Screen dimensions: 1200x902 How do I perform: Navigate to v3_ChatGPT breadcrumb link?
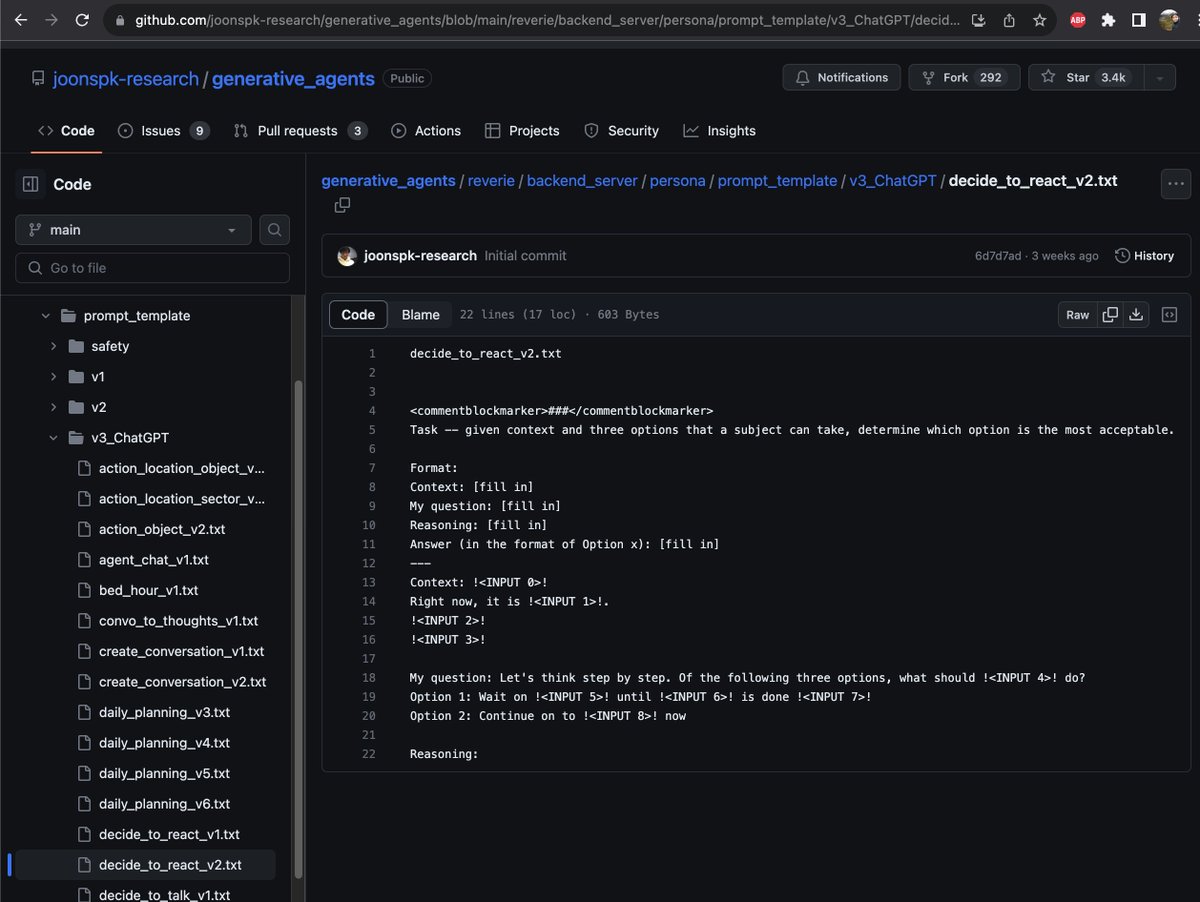point(893,181)
